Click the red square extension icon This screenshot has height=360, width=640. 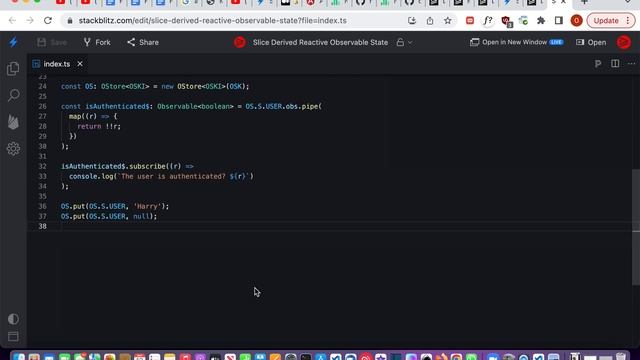470,20
